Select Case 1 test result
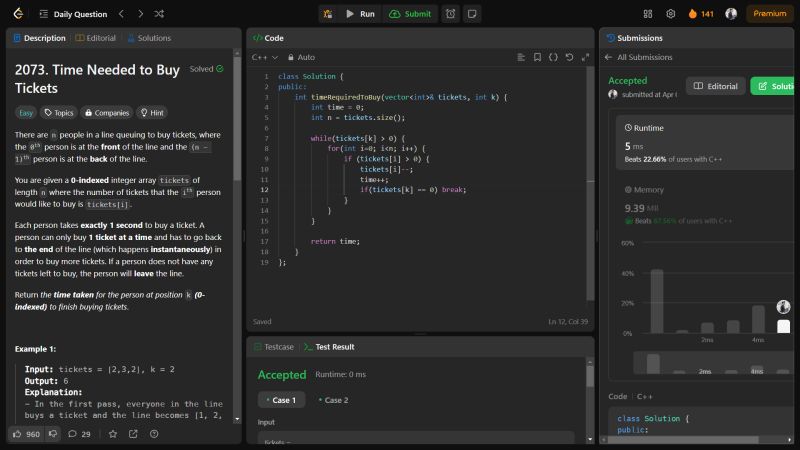The width and height of the screenshot is (800, 450). pos(281,400)
